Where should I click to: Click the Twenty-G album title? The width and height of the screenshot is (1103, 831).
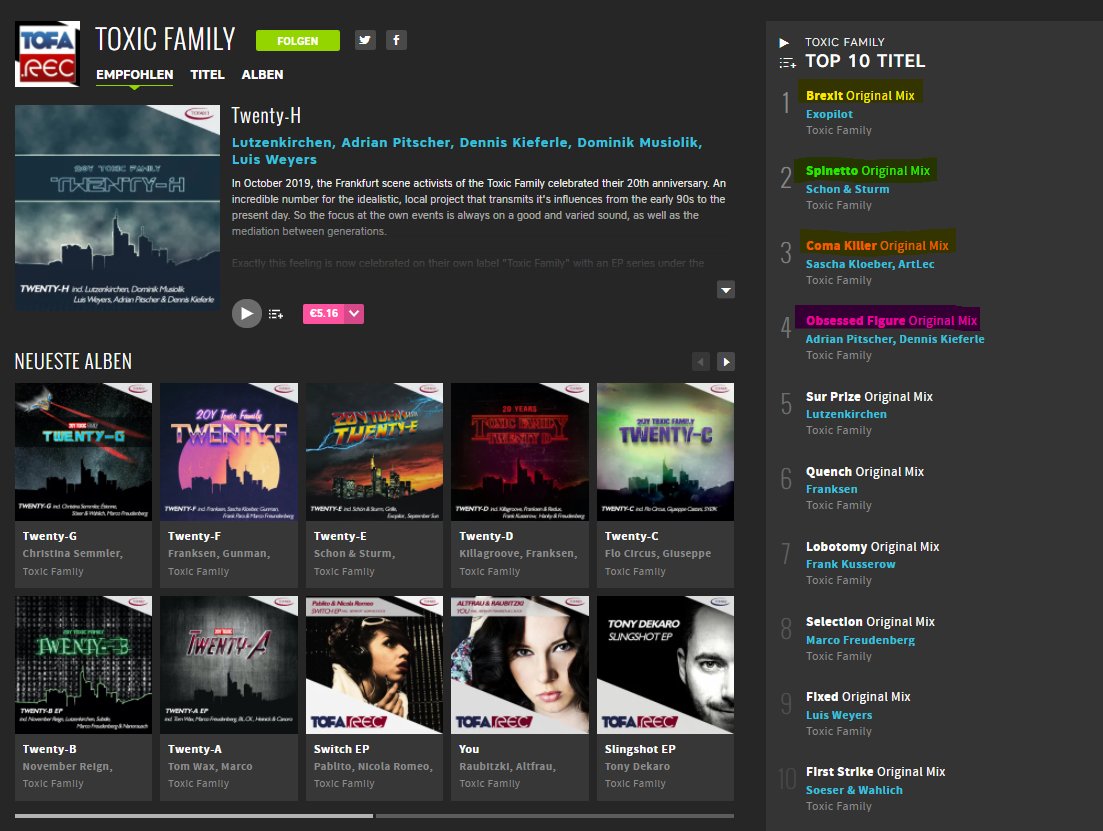[x=50, y=536]
